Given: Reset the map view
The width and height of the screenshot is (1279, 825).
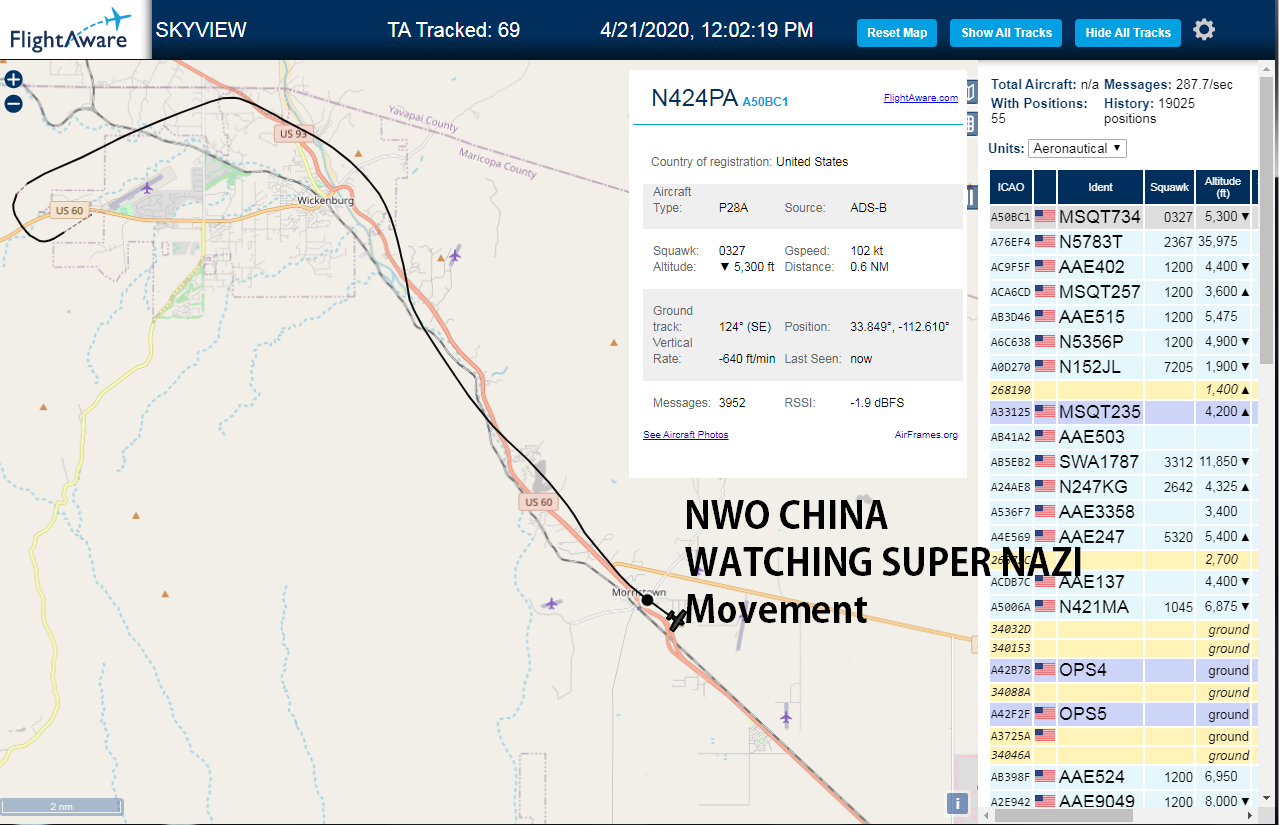Looking at the screenshot, I should pyautogui.click(x=897, y=33).
